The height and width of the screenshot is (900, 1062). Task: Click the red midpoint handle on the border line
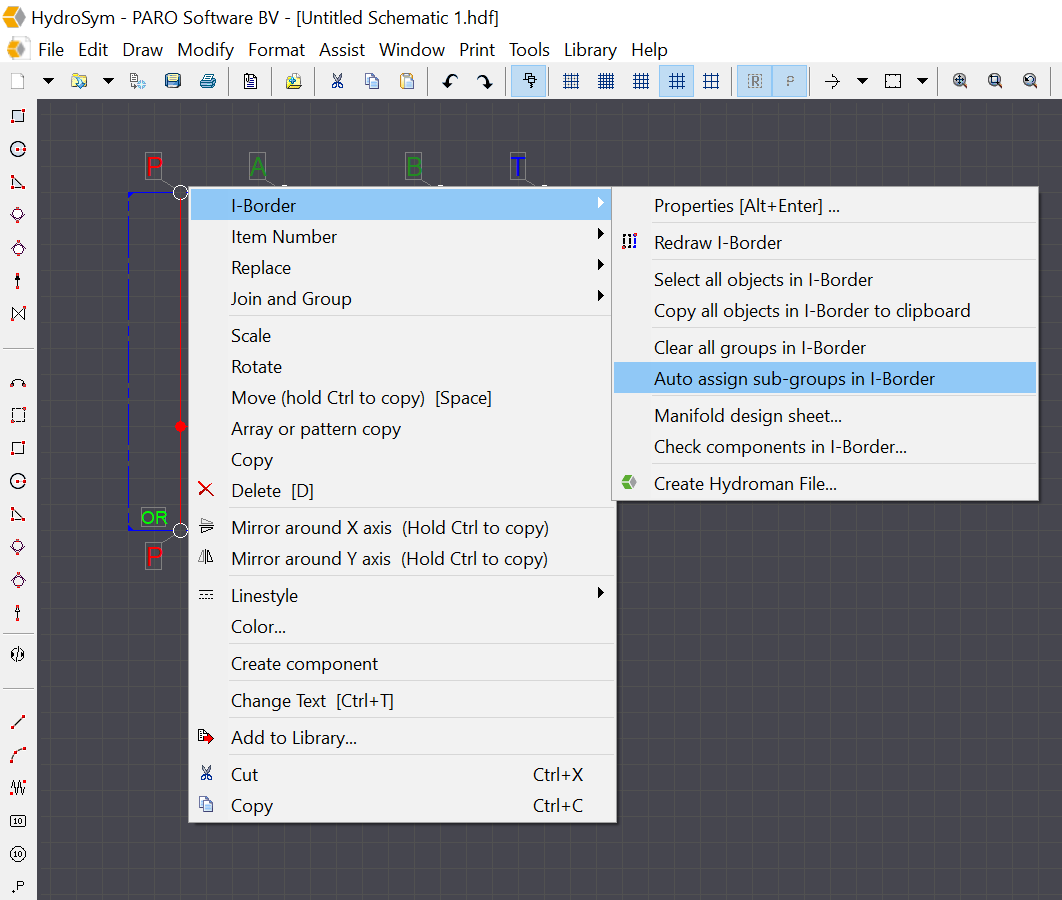[180, 427]
